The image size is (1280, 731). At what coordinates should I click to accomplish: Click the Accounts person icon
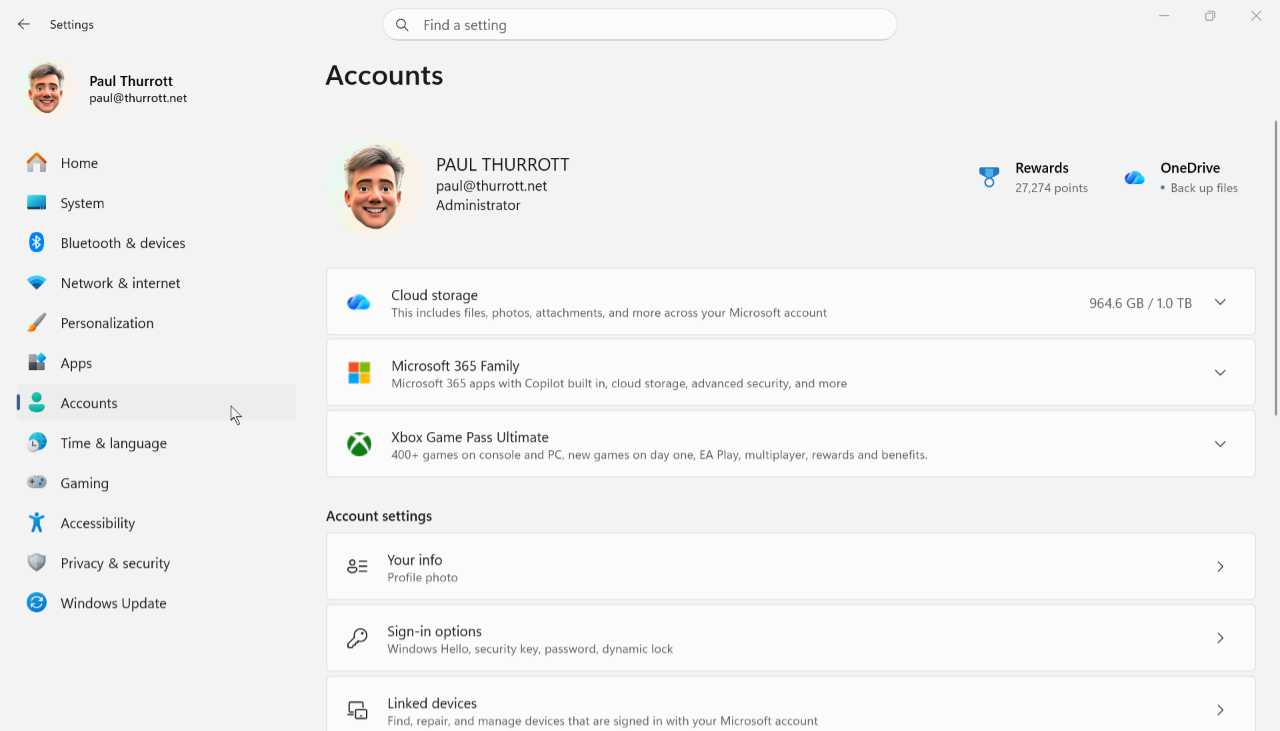tap(37, 403)
